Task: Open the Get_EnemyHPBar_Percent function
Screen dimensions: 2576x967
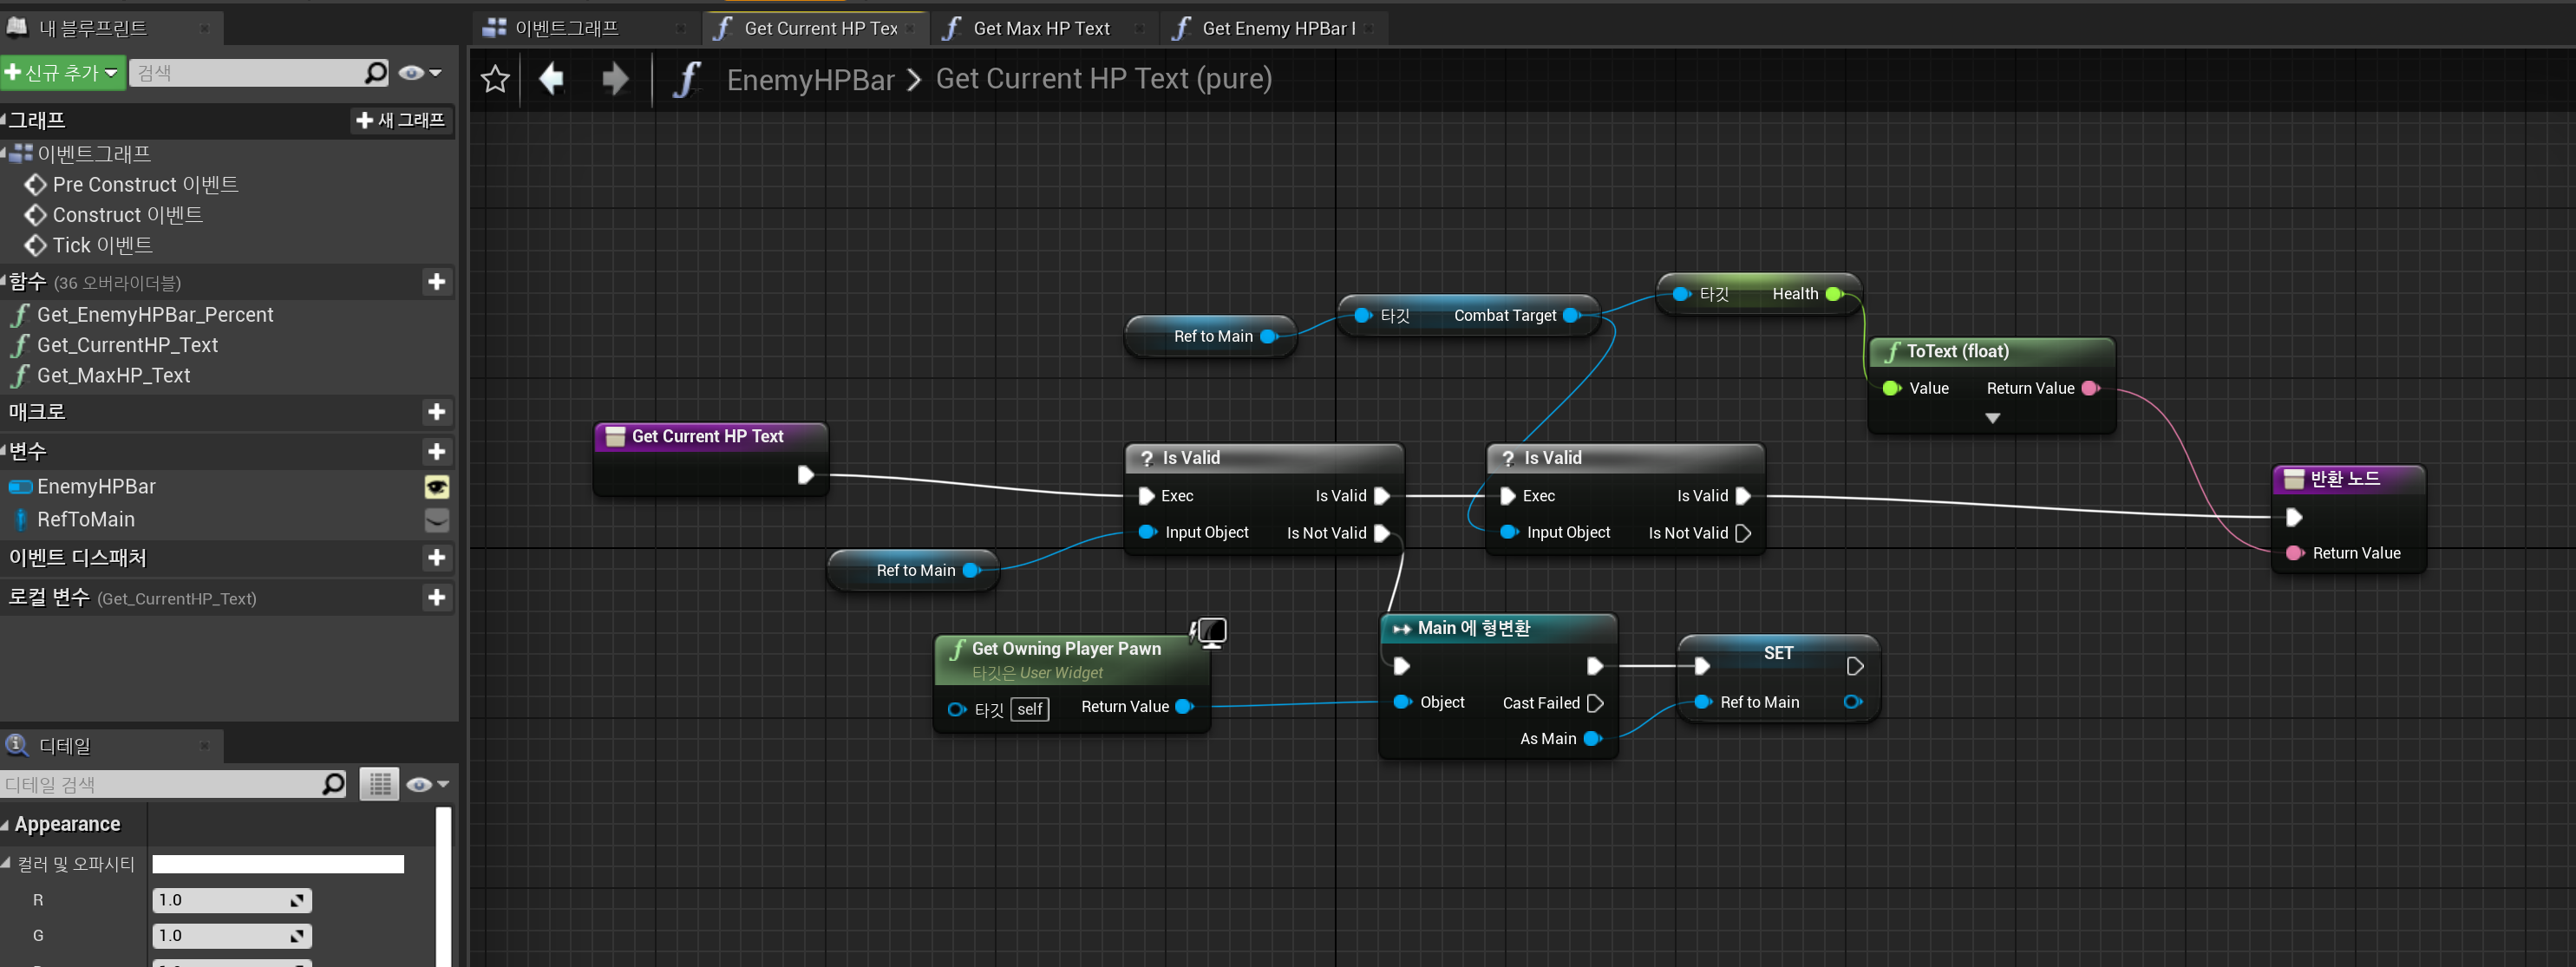Action: (155, 314)
